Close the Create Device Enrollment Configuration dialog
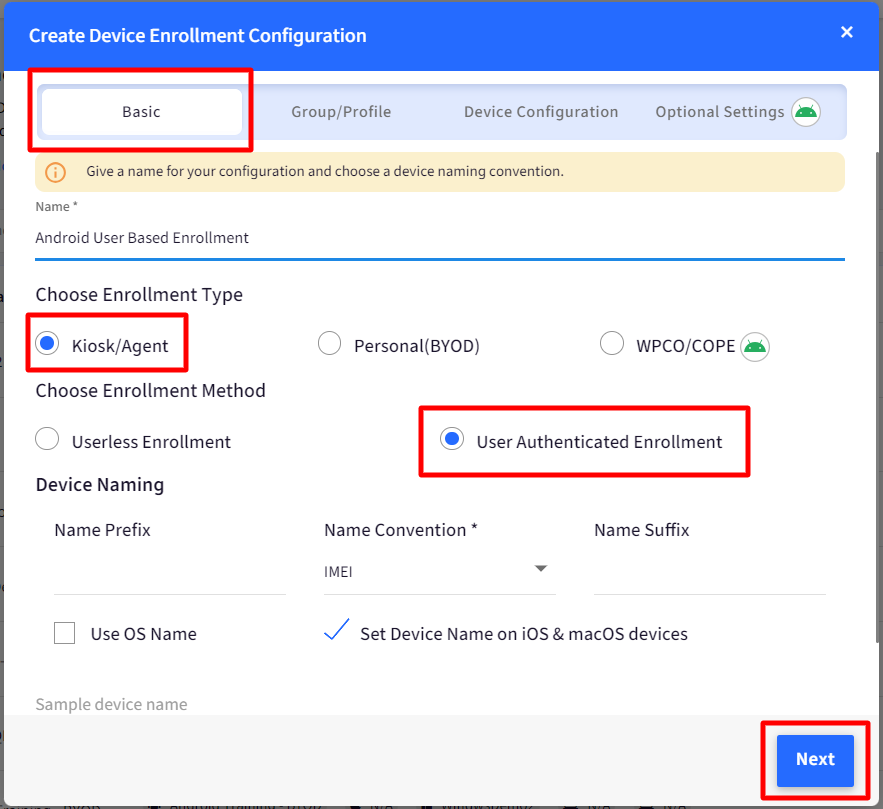The width and height of the screenshot is (883, 809). 846,32
